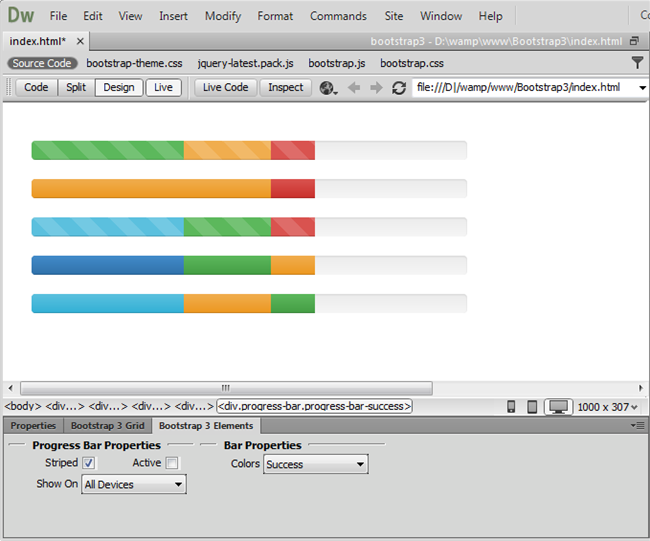Open the View menu
This screenshot has width=650, height=541.
click(x=130, y=16)
